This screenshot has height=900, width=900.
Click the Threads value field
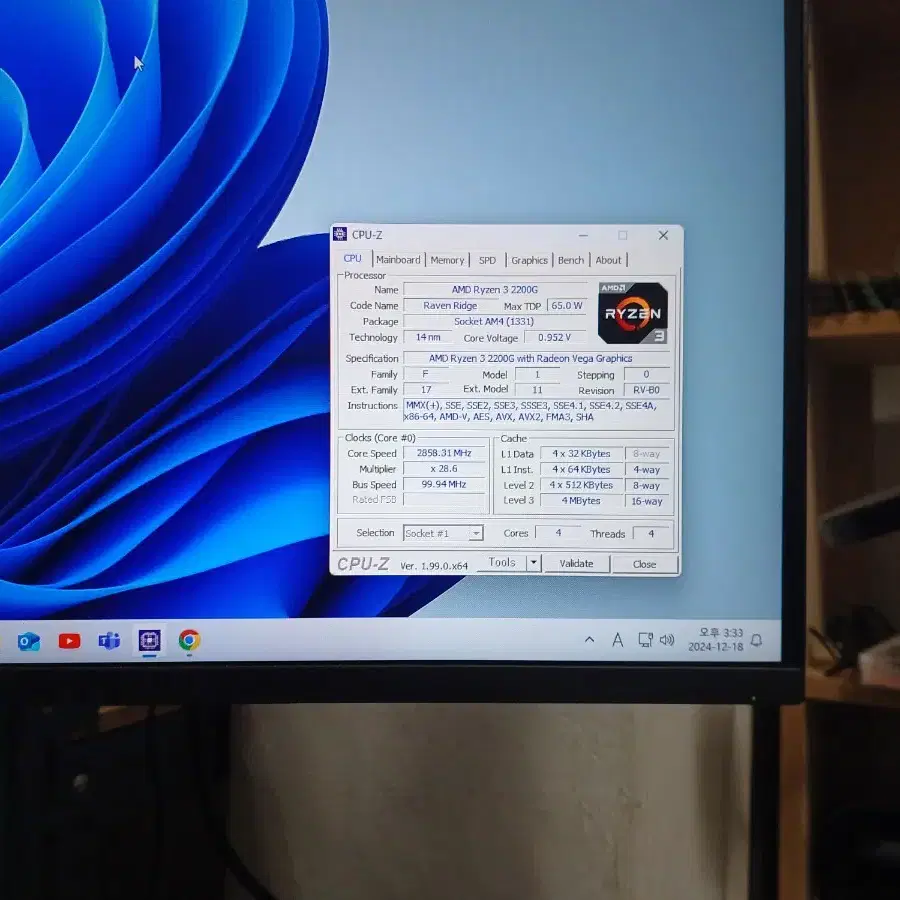[651, 533]
